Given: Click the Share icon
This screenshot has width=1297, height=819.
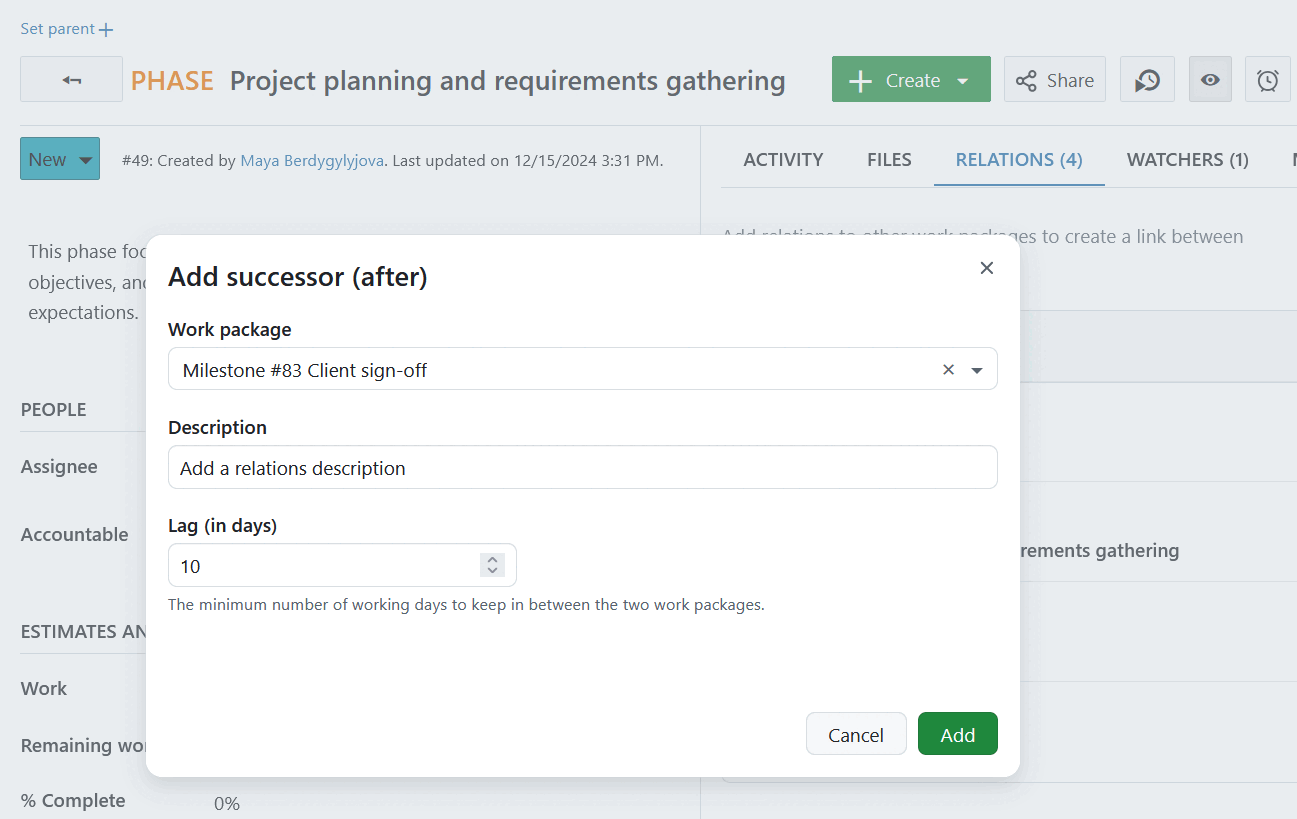Looking at the screenshot, I should click(x=1054, y=79).
